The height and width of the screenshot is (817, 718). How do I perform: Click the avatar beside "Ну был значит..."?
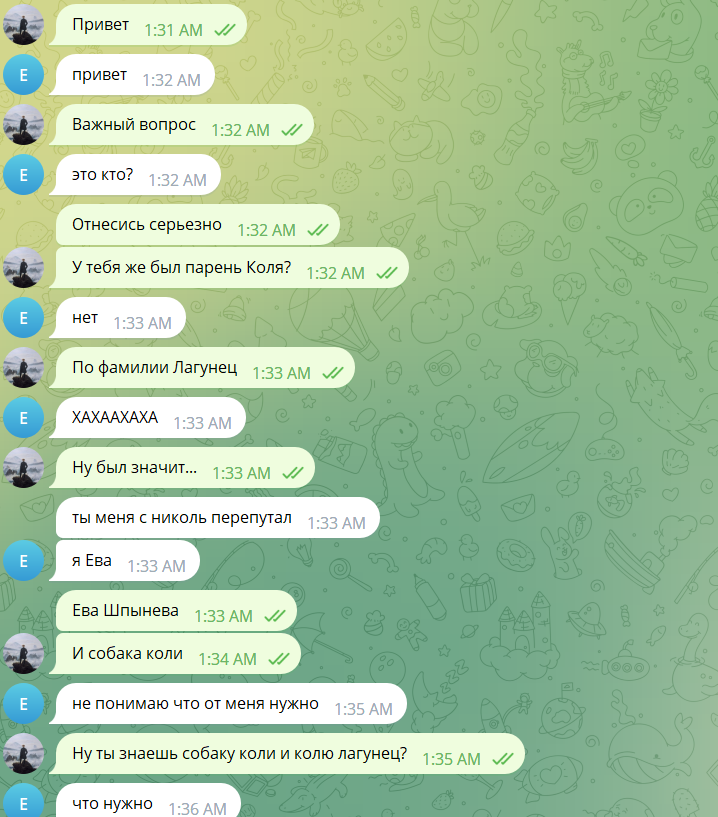point(23,467)
